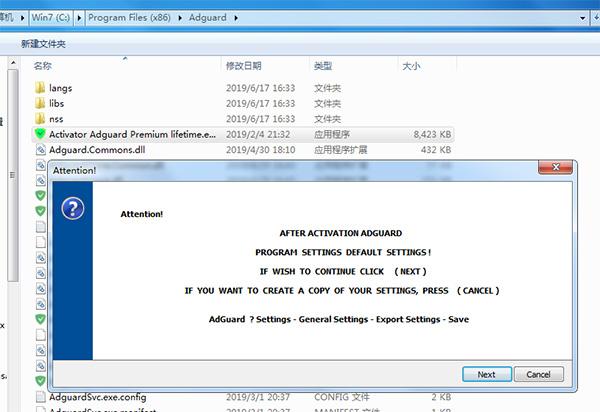Click the 2019/3/1 20:37 date cell
600x412 pixels.
point(258,397)
